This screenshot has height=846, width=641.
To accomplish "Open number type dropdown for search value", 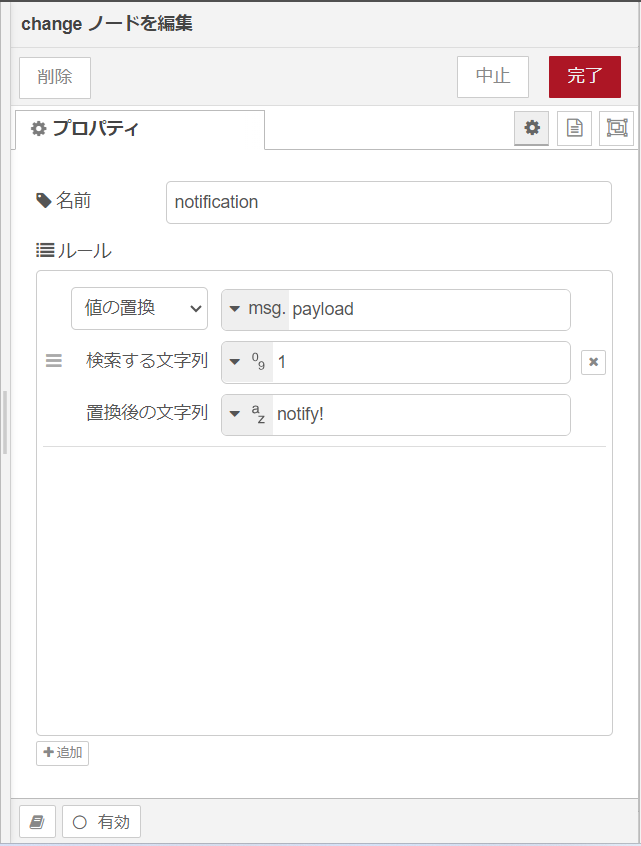I will (248, 362).
